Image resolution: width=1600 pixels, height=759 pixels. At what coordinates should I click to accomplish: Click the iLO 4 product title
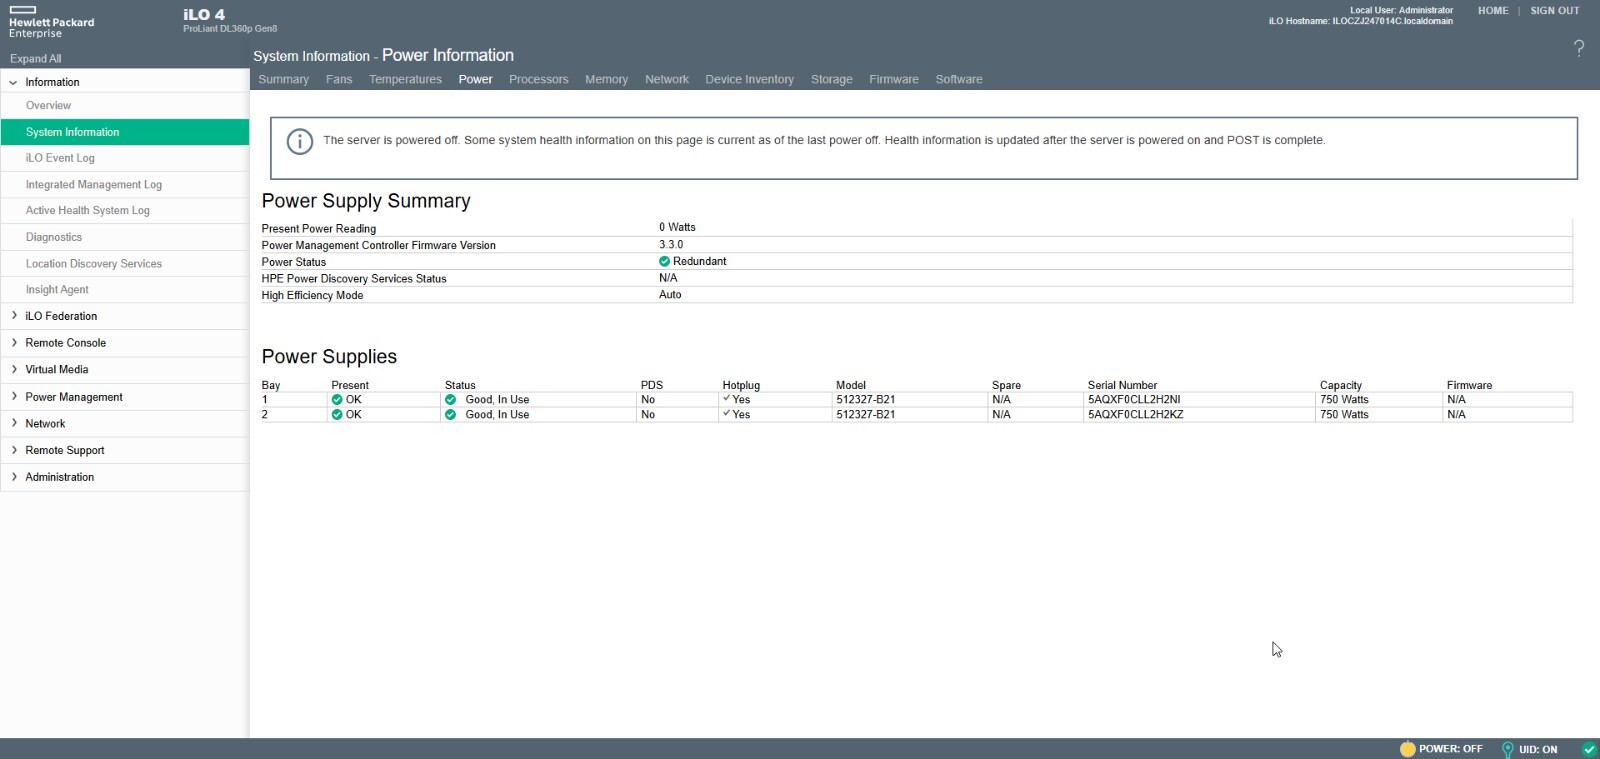click(x=204, y=14)
